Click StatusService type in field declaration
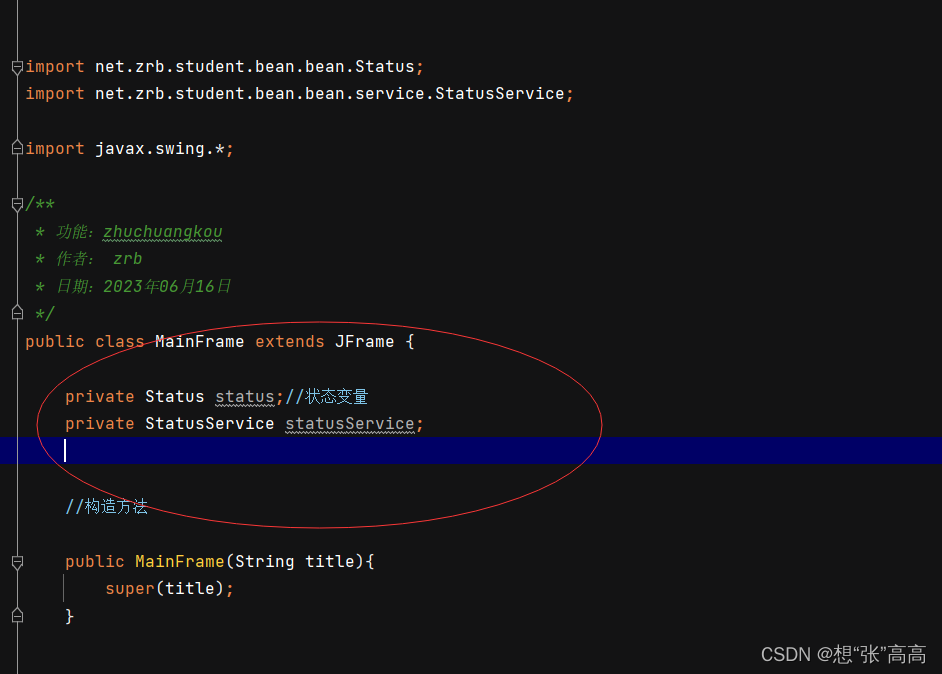The height and width of the screenshot is (674, 942). click(x=210, y=424)
